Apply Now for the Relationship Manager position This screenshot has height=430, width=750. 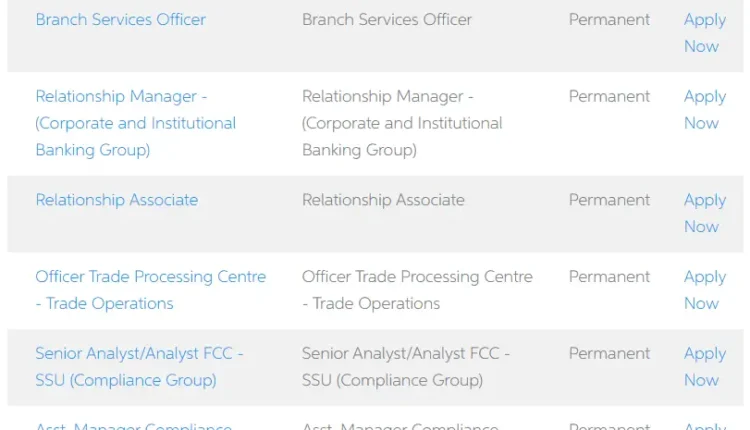coord(704,109)
